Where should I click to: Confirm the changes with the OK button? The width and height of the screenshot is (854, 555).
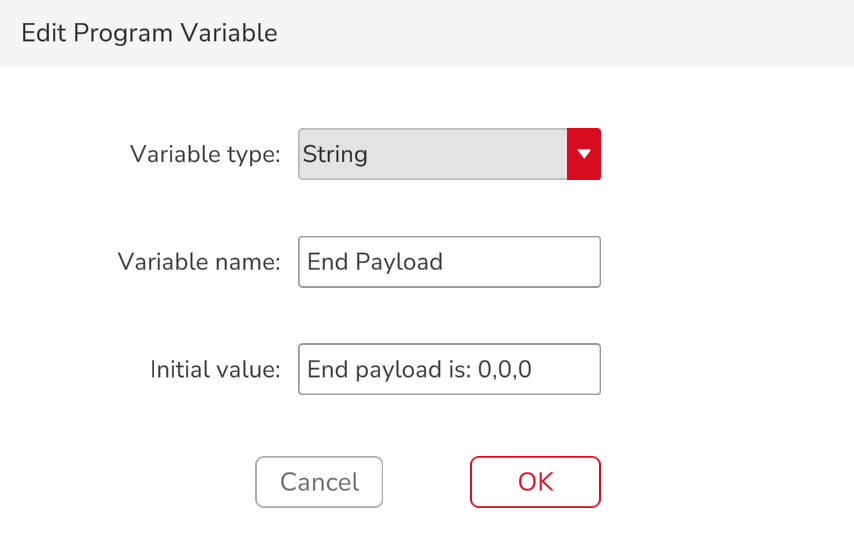click(535, 482)
